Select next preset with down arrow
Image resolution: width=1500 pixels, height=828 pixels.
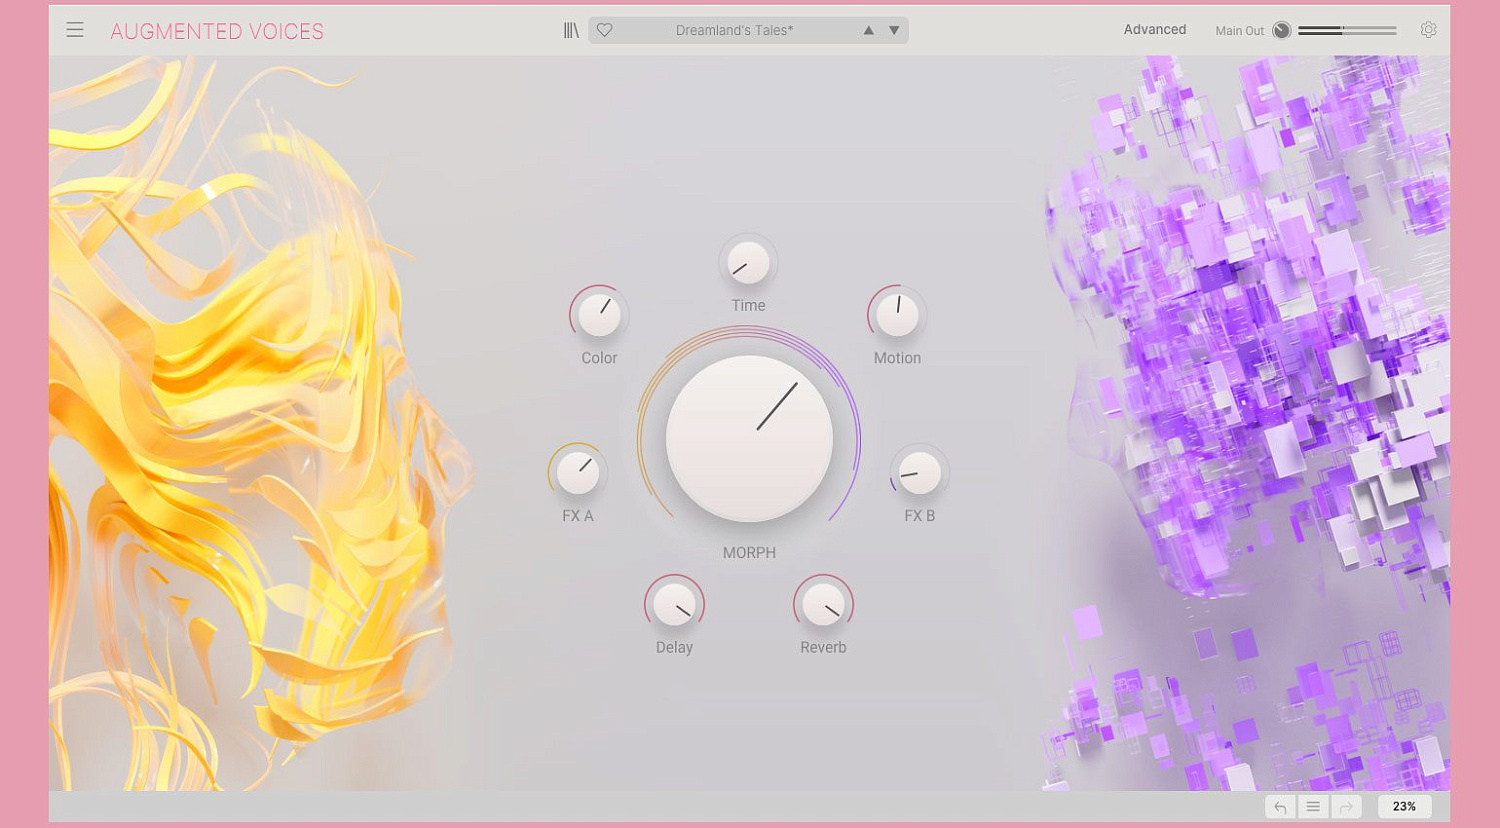(894, 30)
